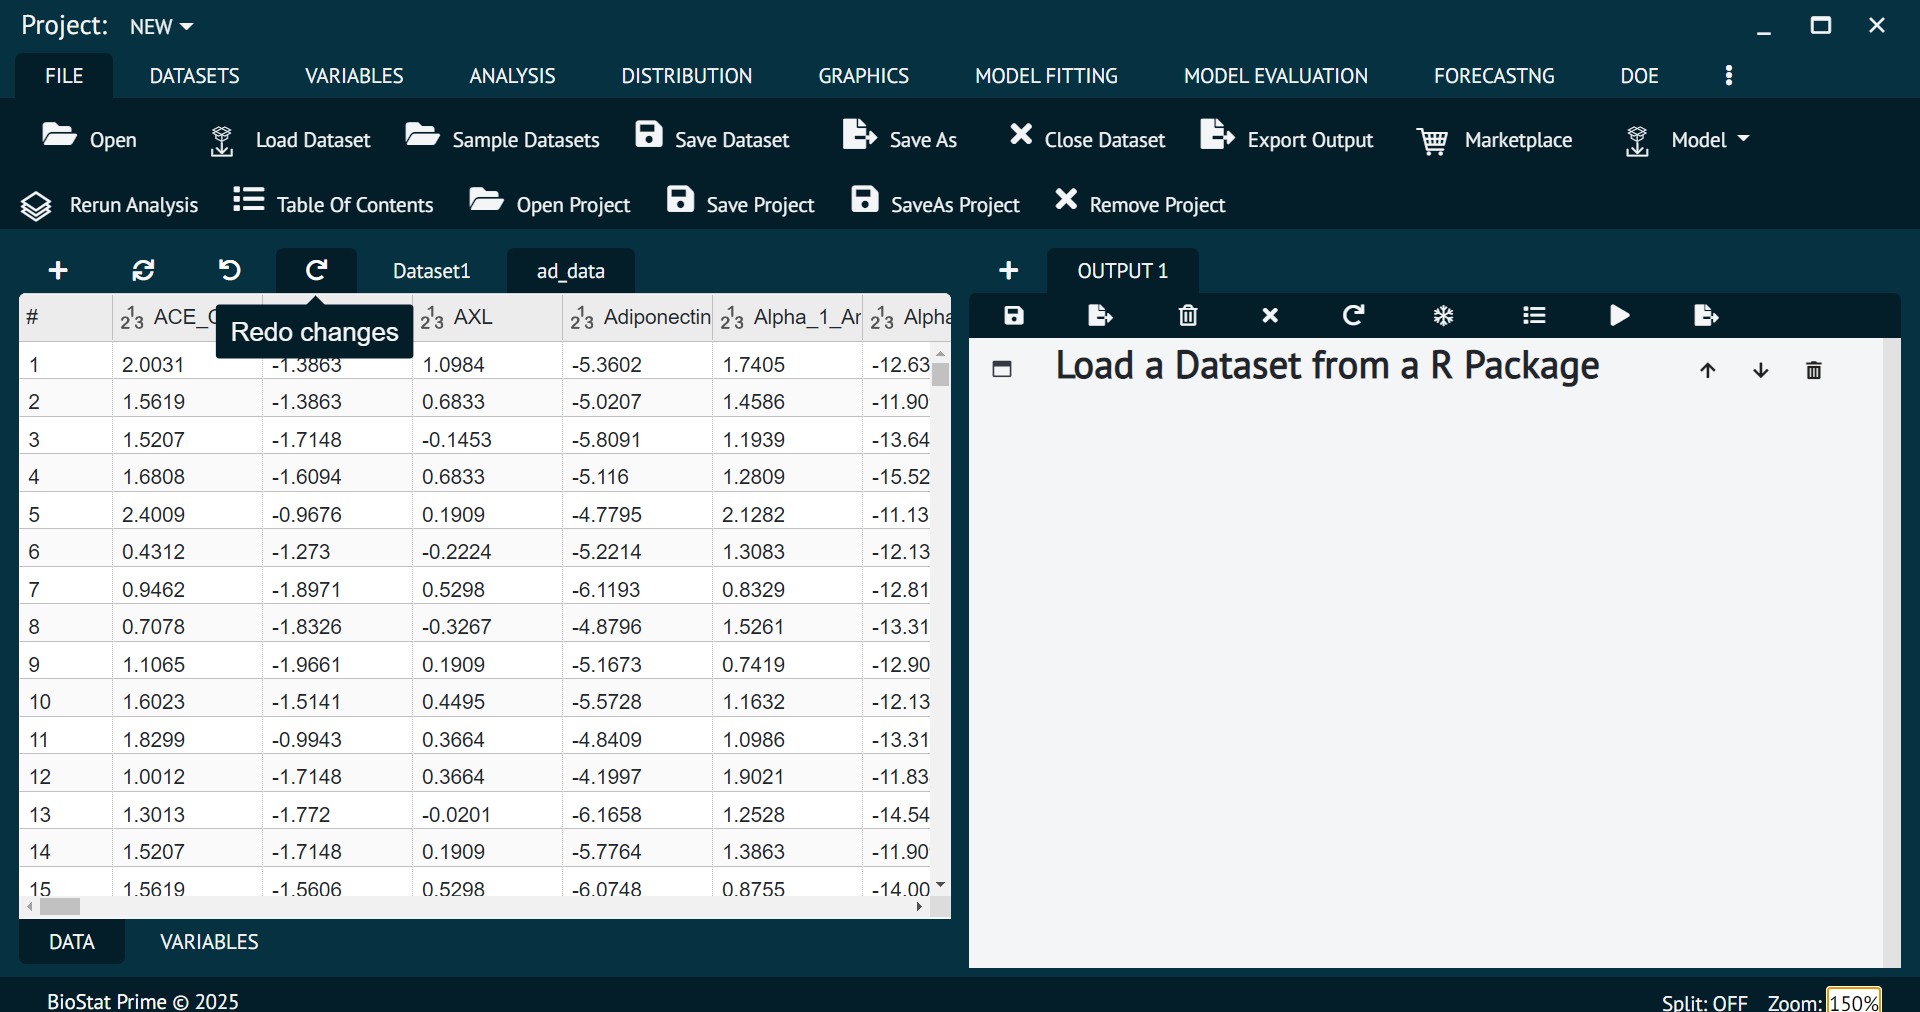Expand the Project NEW dropdown
Image resolution: width=1920 pixels, height=1012 pixels.
point(161,27)
